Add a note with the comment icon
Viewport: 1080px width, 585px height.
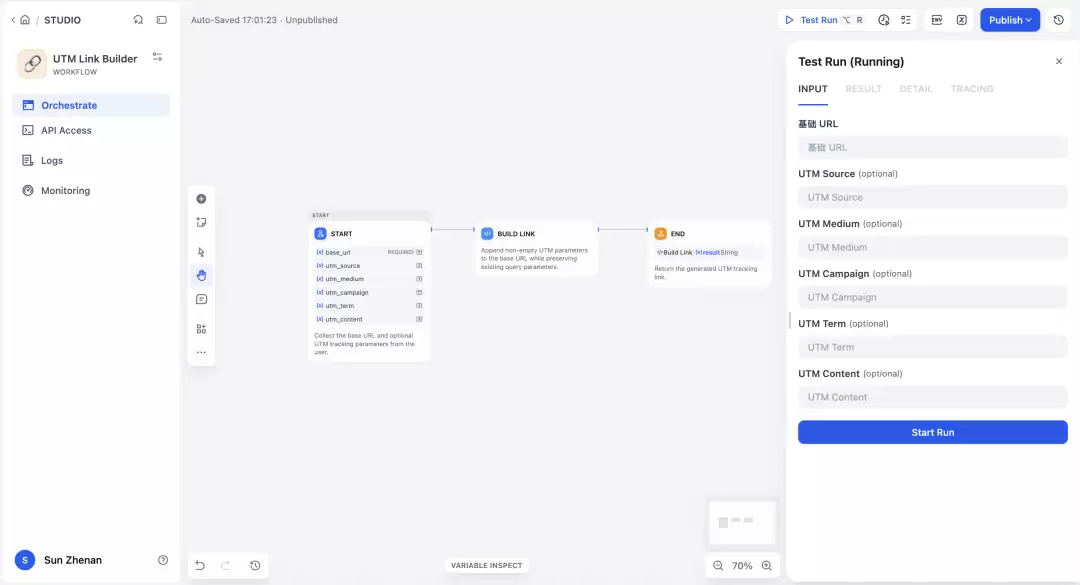click(201, 299)
